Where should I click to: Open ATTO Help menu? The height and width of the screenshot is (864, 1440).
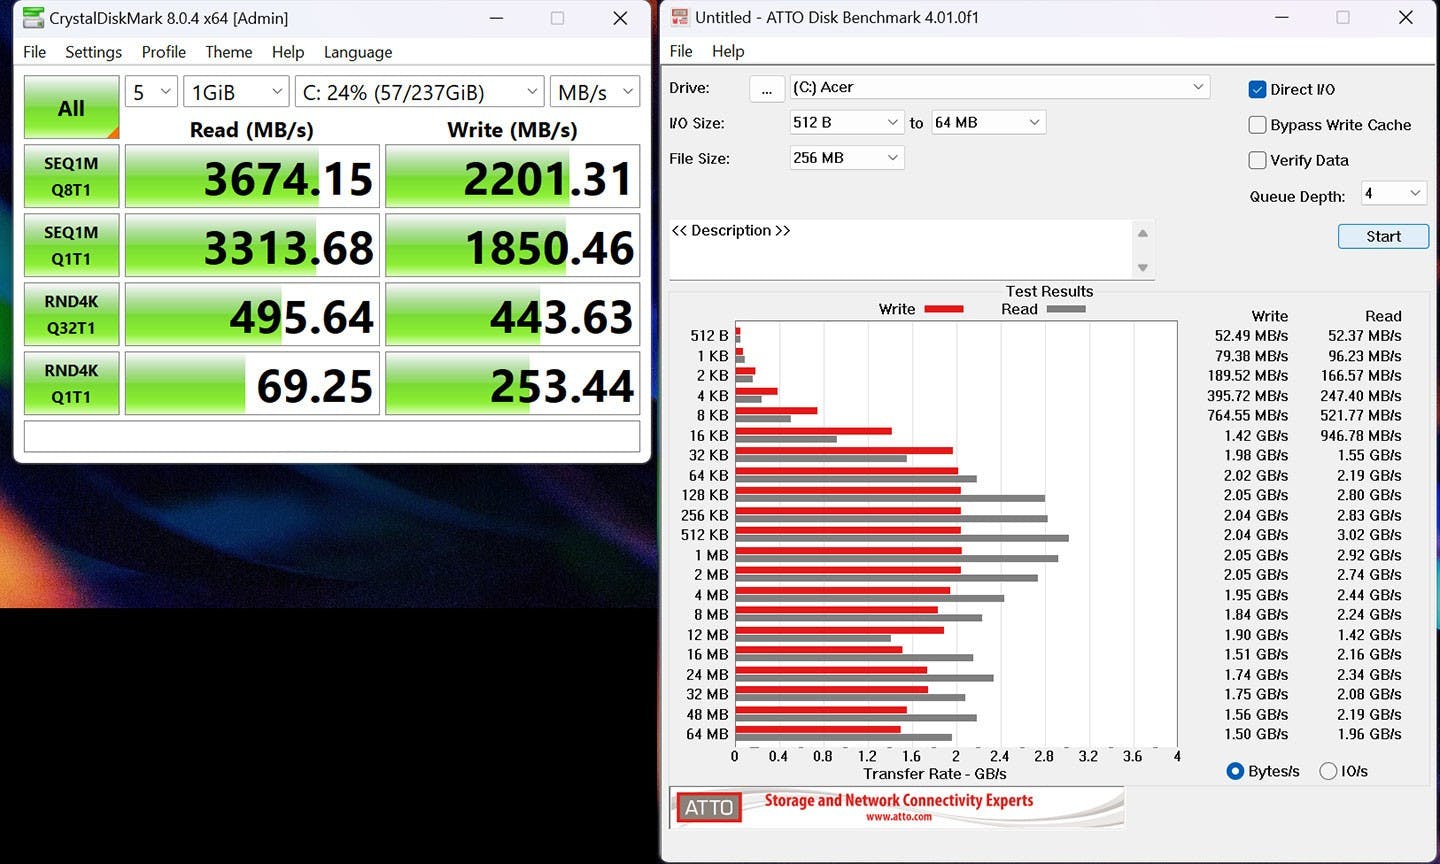tap(728, 51)
